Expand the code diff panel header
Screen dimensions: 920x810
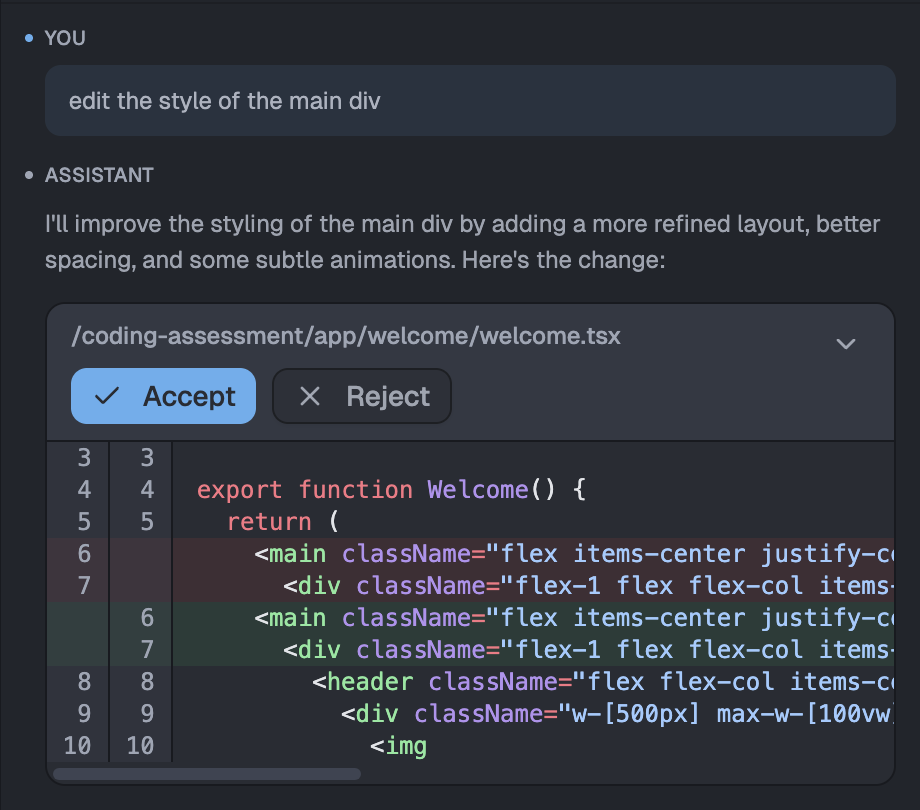(470, 337)
